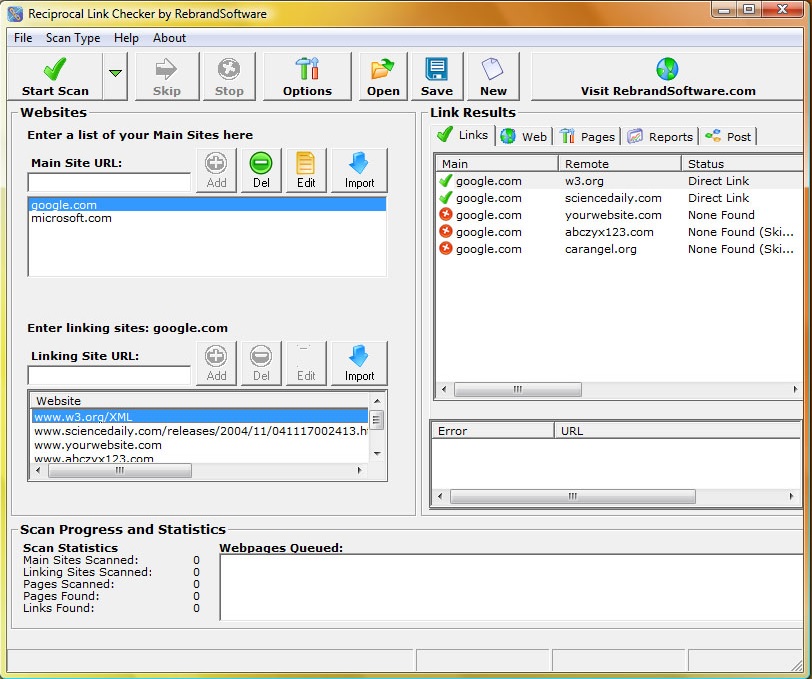812x679 pixels.
Task: Sort results by the Status column header
Action: (x=741, y=163)
